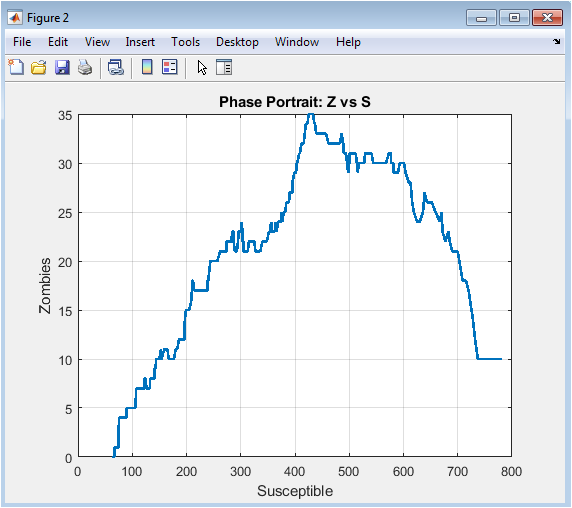The height and width of the screenshot is (508, 572).
Task: Open the Insert menu
Action: [140, 42]
